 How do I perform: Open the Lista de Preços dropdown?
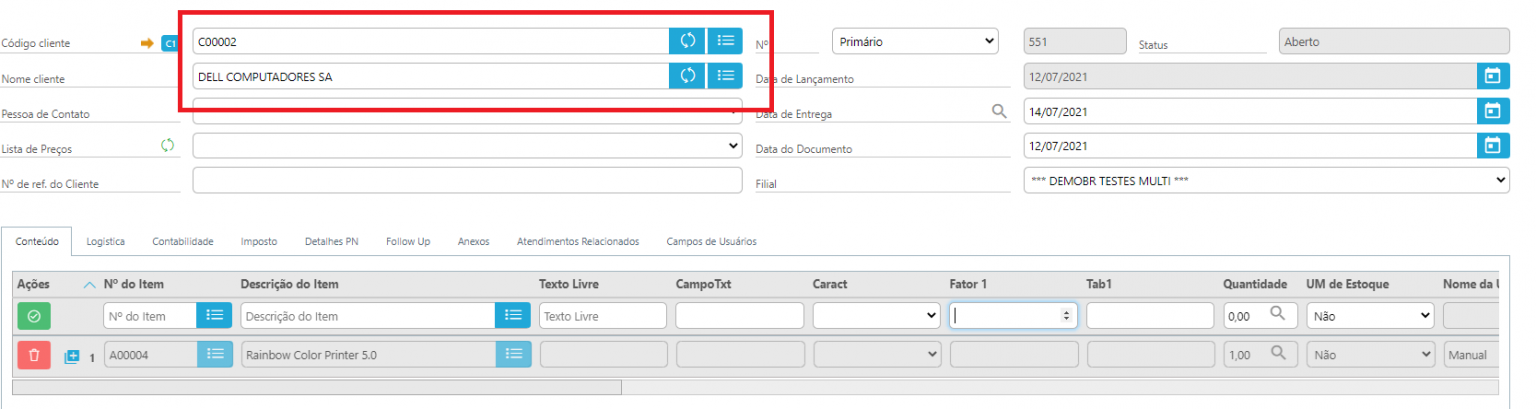click(x=467, y=146)
